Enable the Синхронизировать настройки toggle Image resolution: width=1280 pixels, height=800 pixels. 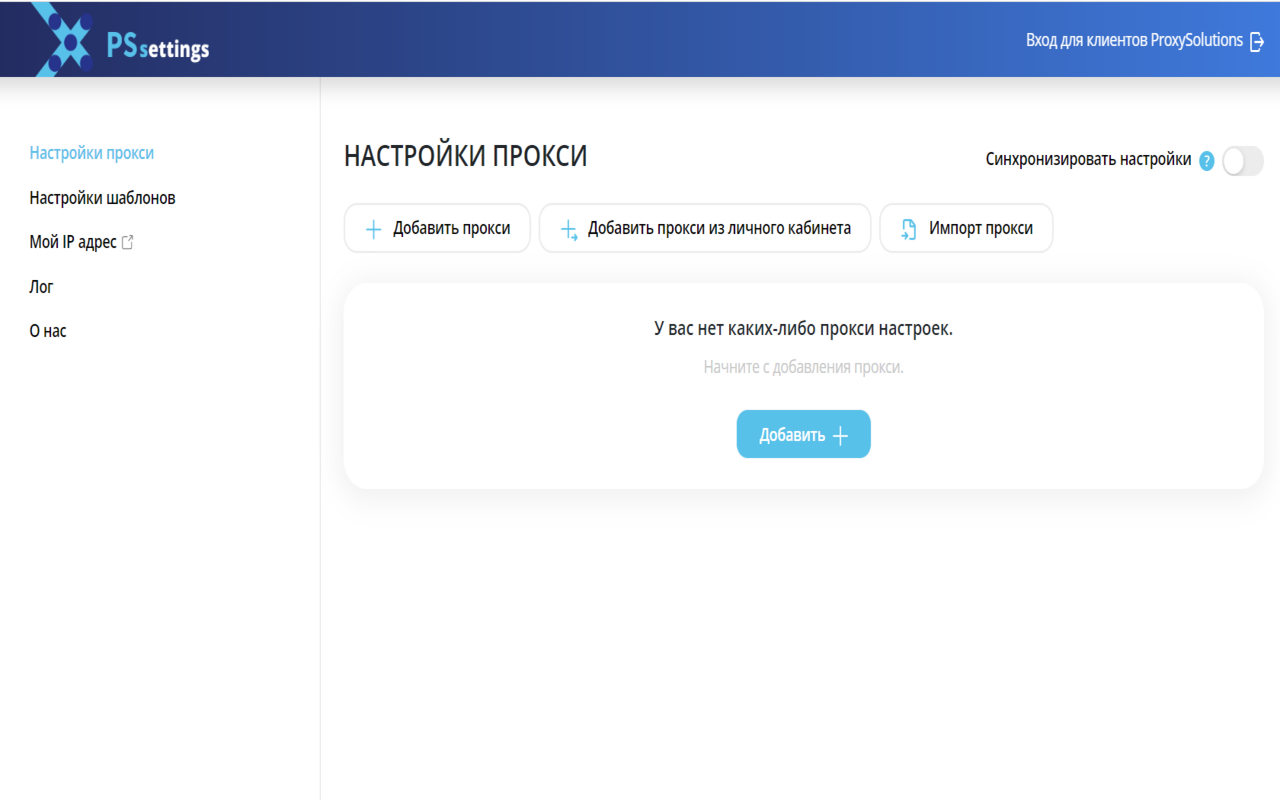tap(1243, 161)
